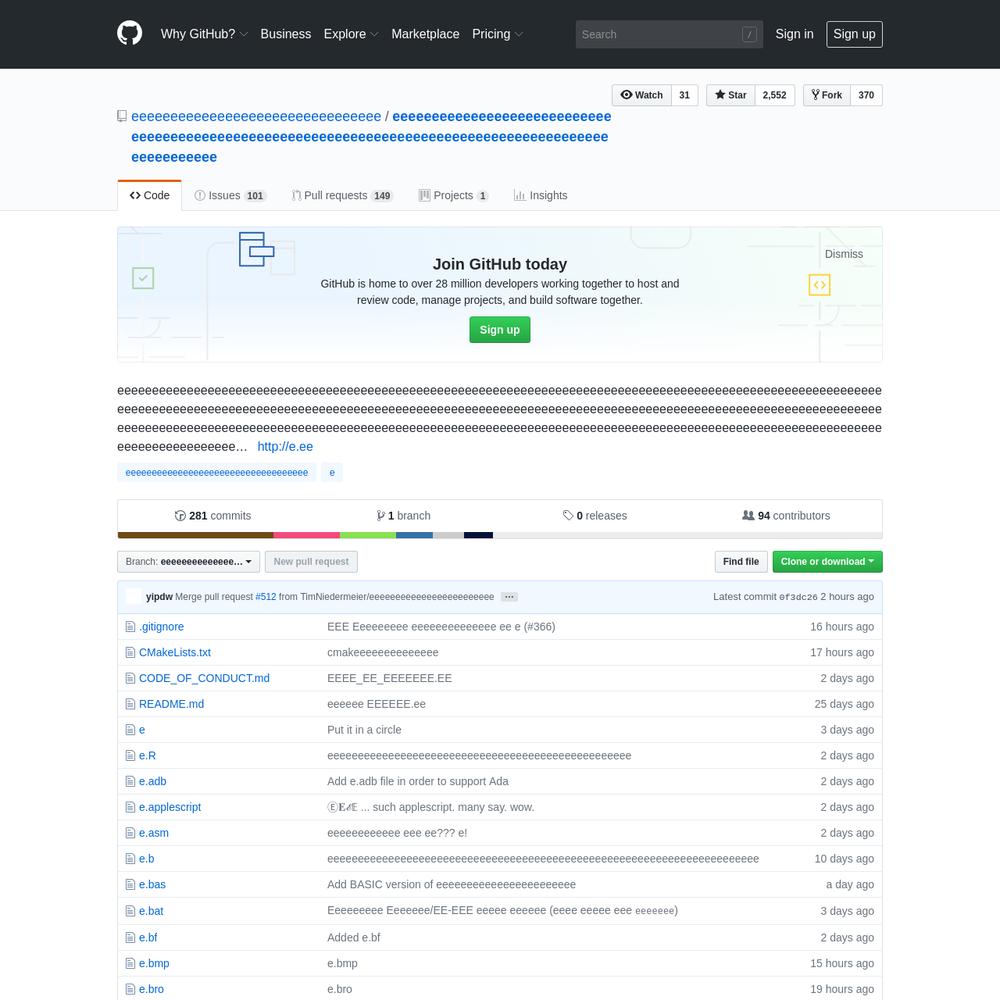
Task: Open the CMakeLists.txt file
Action: 175,652
